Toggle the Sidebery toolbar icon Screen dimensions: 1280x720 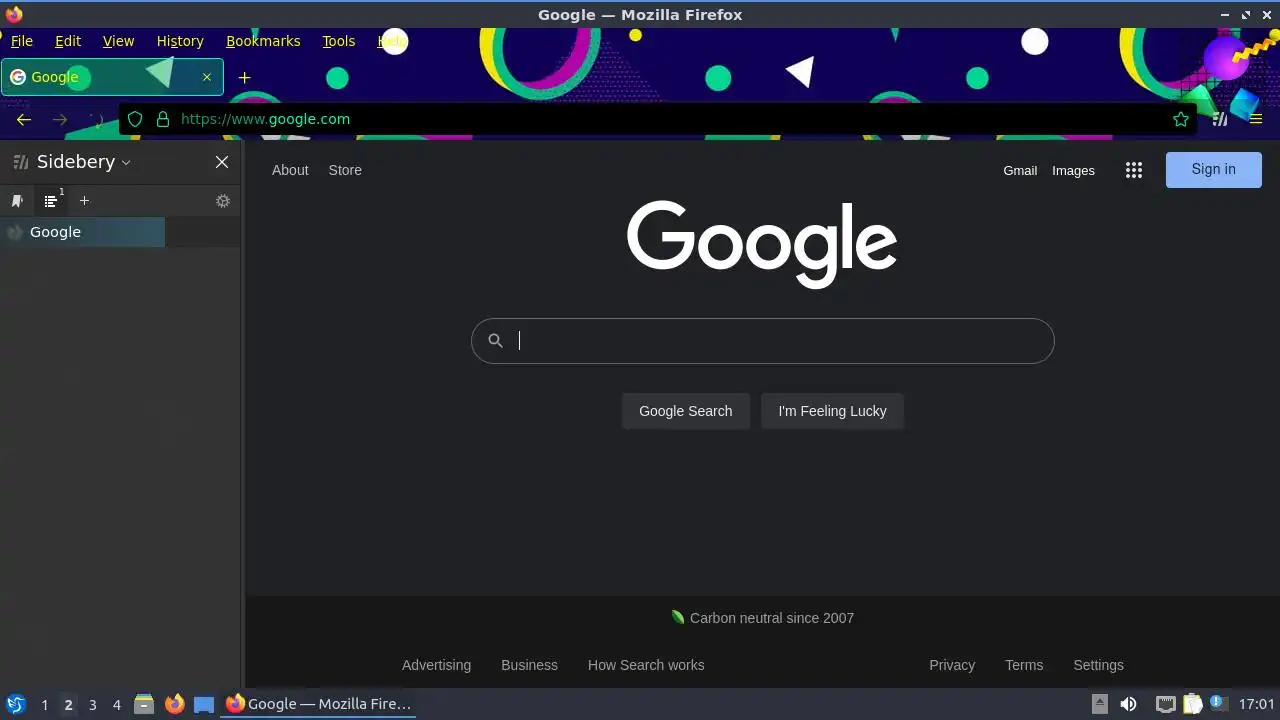(x=1220, y=119)
